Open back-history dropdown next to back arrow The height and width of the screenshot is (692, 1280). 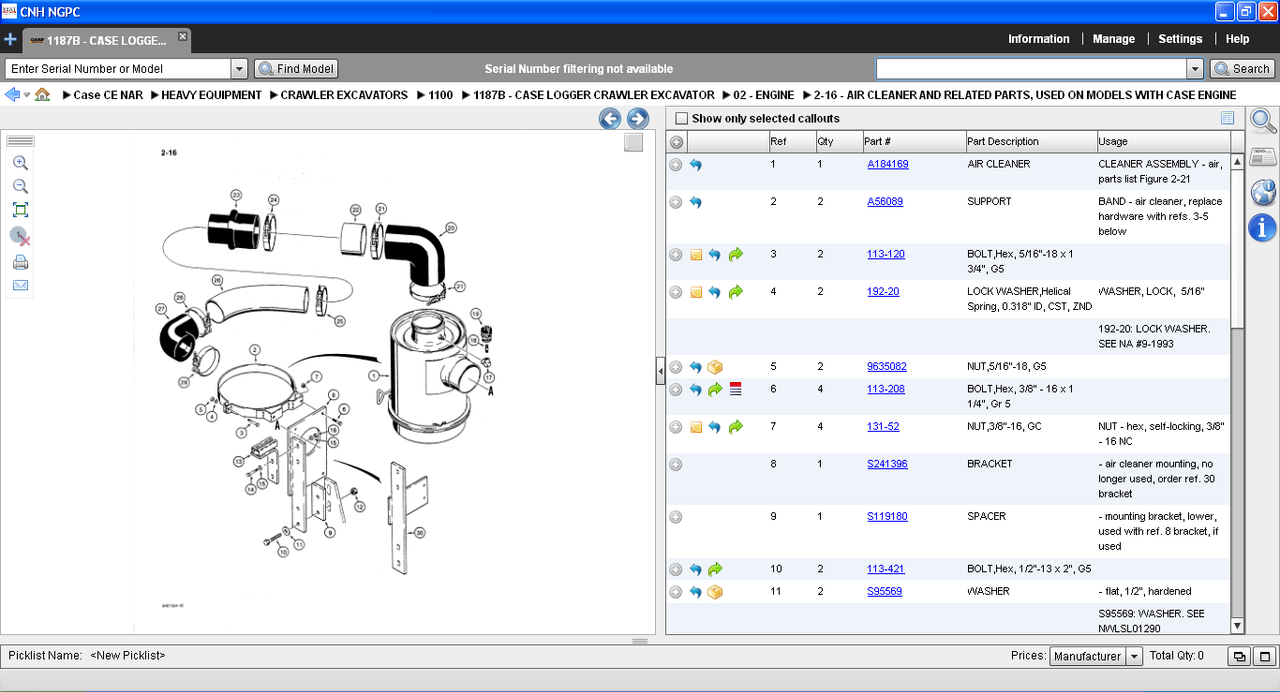pyautogui.click(x=27, y=96)
